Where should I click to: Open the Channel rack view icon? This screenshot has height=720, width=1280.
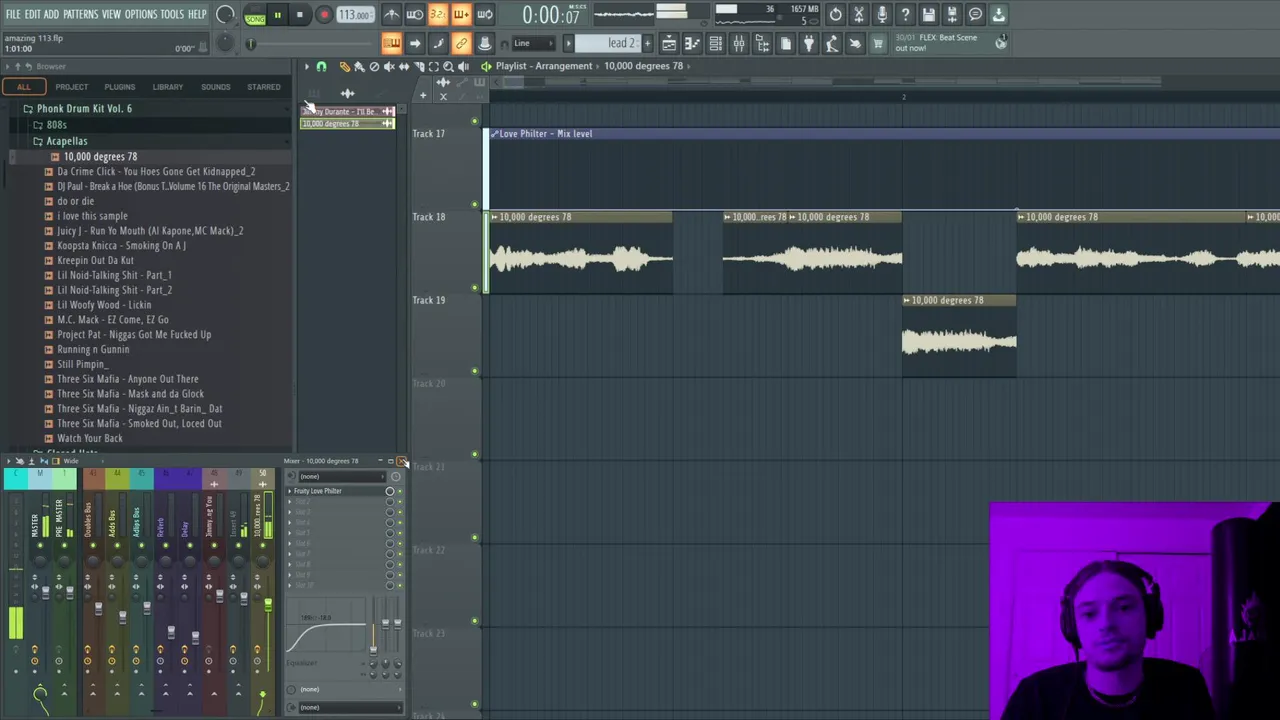[715, 43]
